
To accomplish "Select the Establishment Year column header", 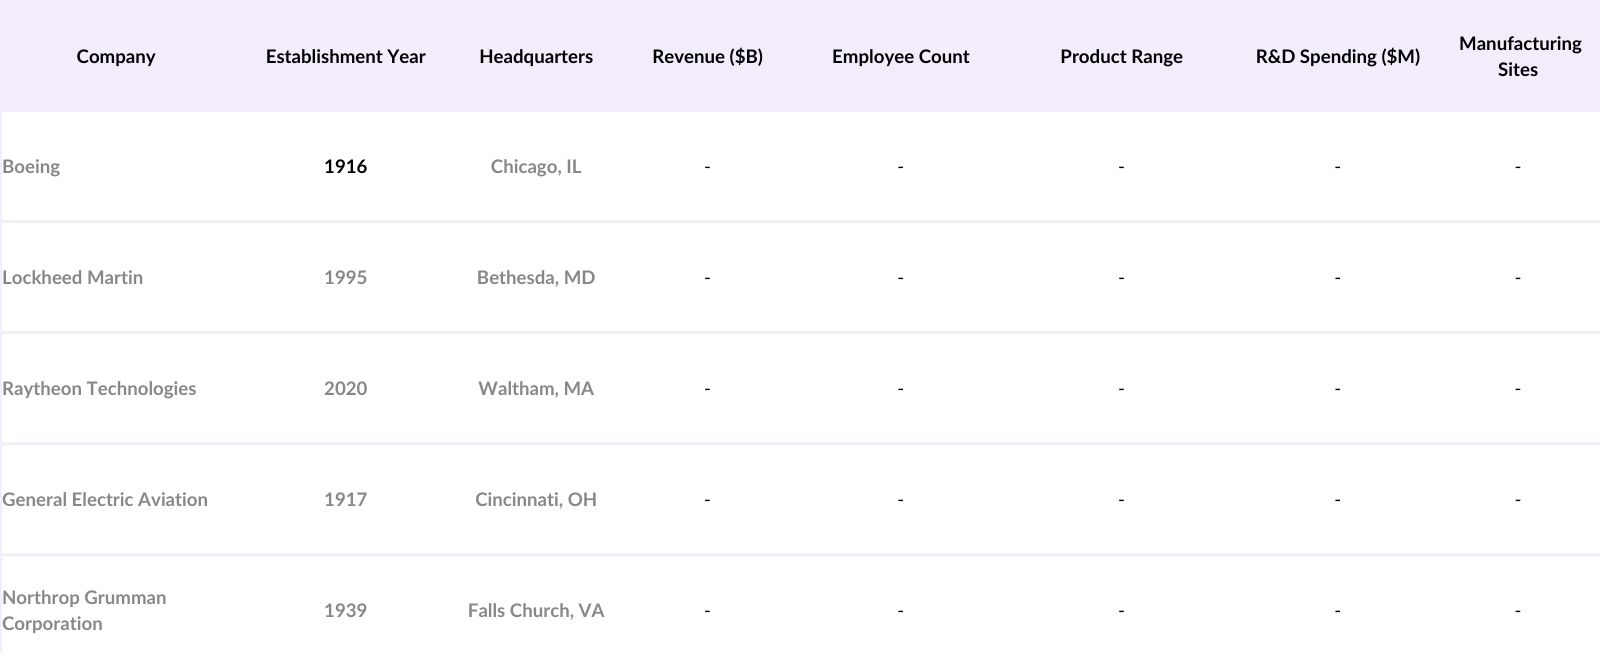I will (x=345, y=56).
